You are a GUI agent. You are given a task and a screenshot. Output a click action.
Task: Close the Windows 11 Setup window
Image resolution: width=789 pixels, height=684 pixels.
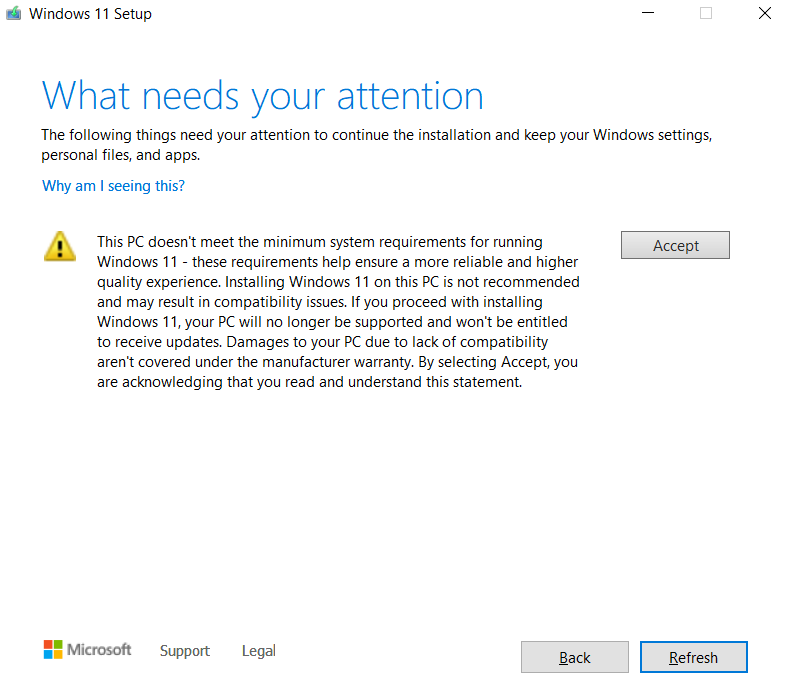point(765,13)
